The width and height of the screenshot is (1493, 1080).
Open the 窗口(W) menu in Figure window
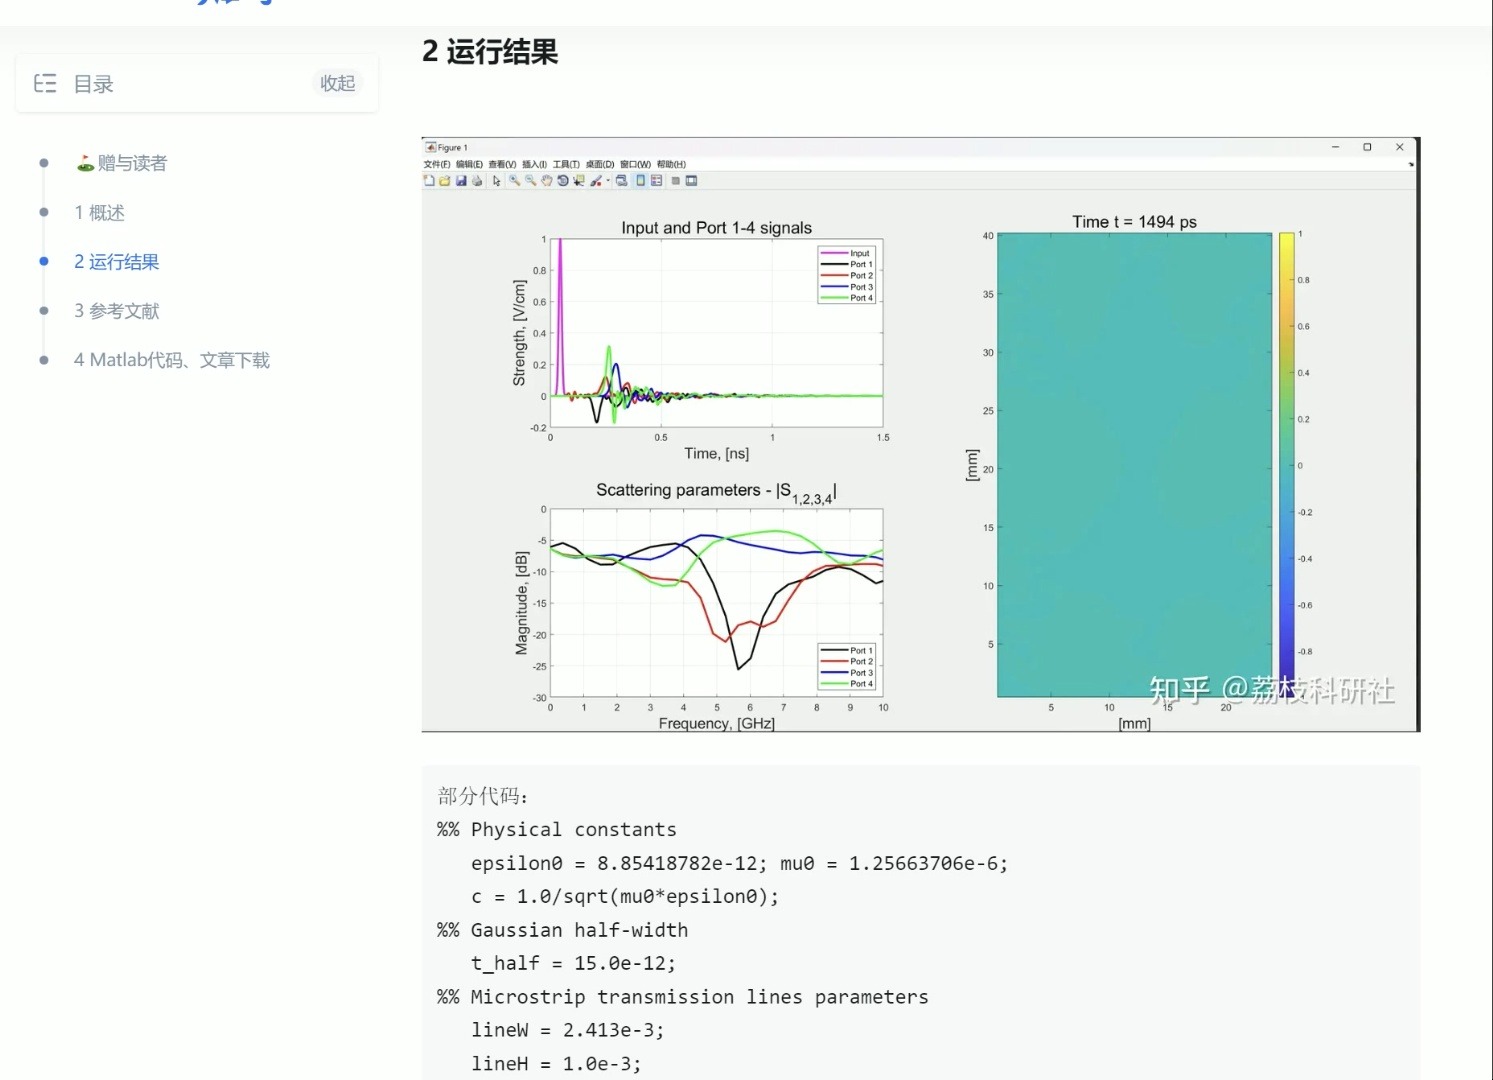coord(635,164)
